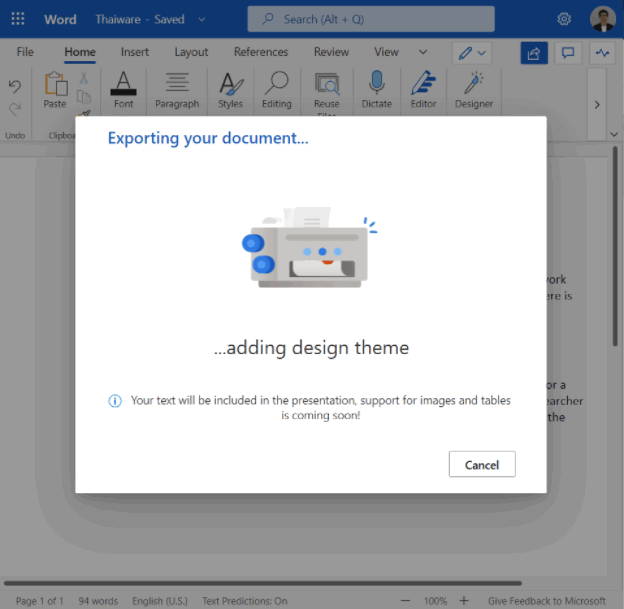The width and height of the screenshot is (624, 609).
Task: Click the 100% zoom level
Action: point(435,601)
